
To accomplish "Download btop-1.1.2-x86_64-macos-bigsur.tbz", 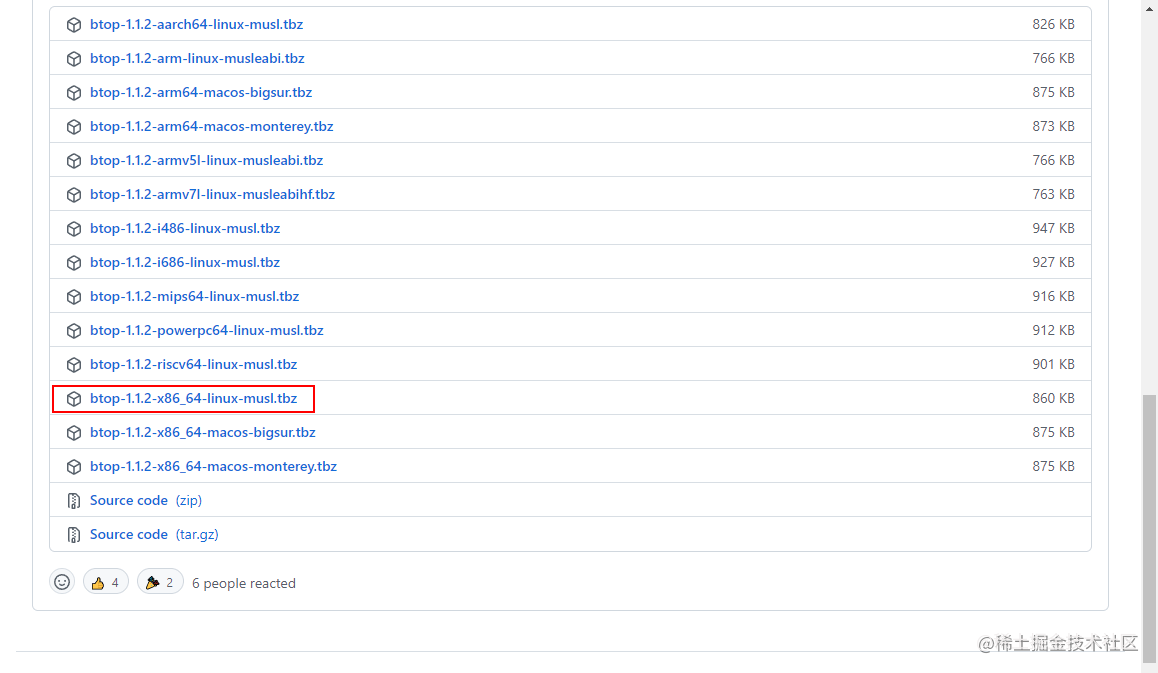I will (202, 432).
